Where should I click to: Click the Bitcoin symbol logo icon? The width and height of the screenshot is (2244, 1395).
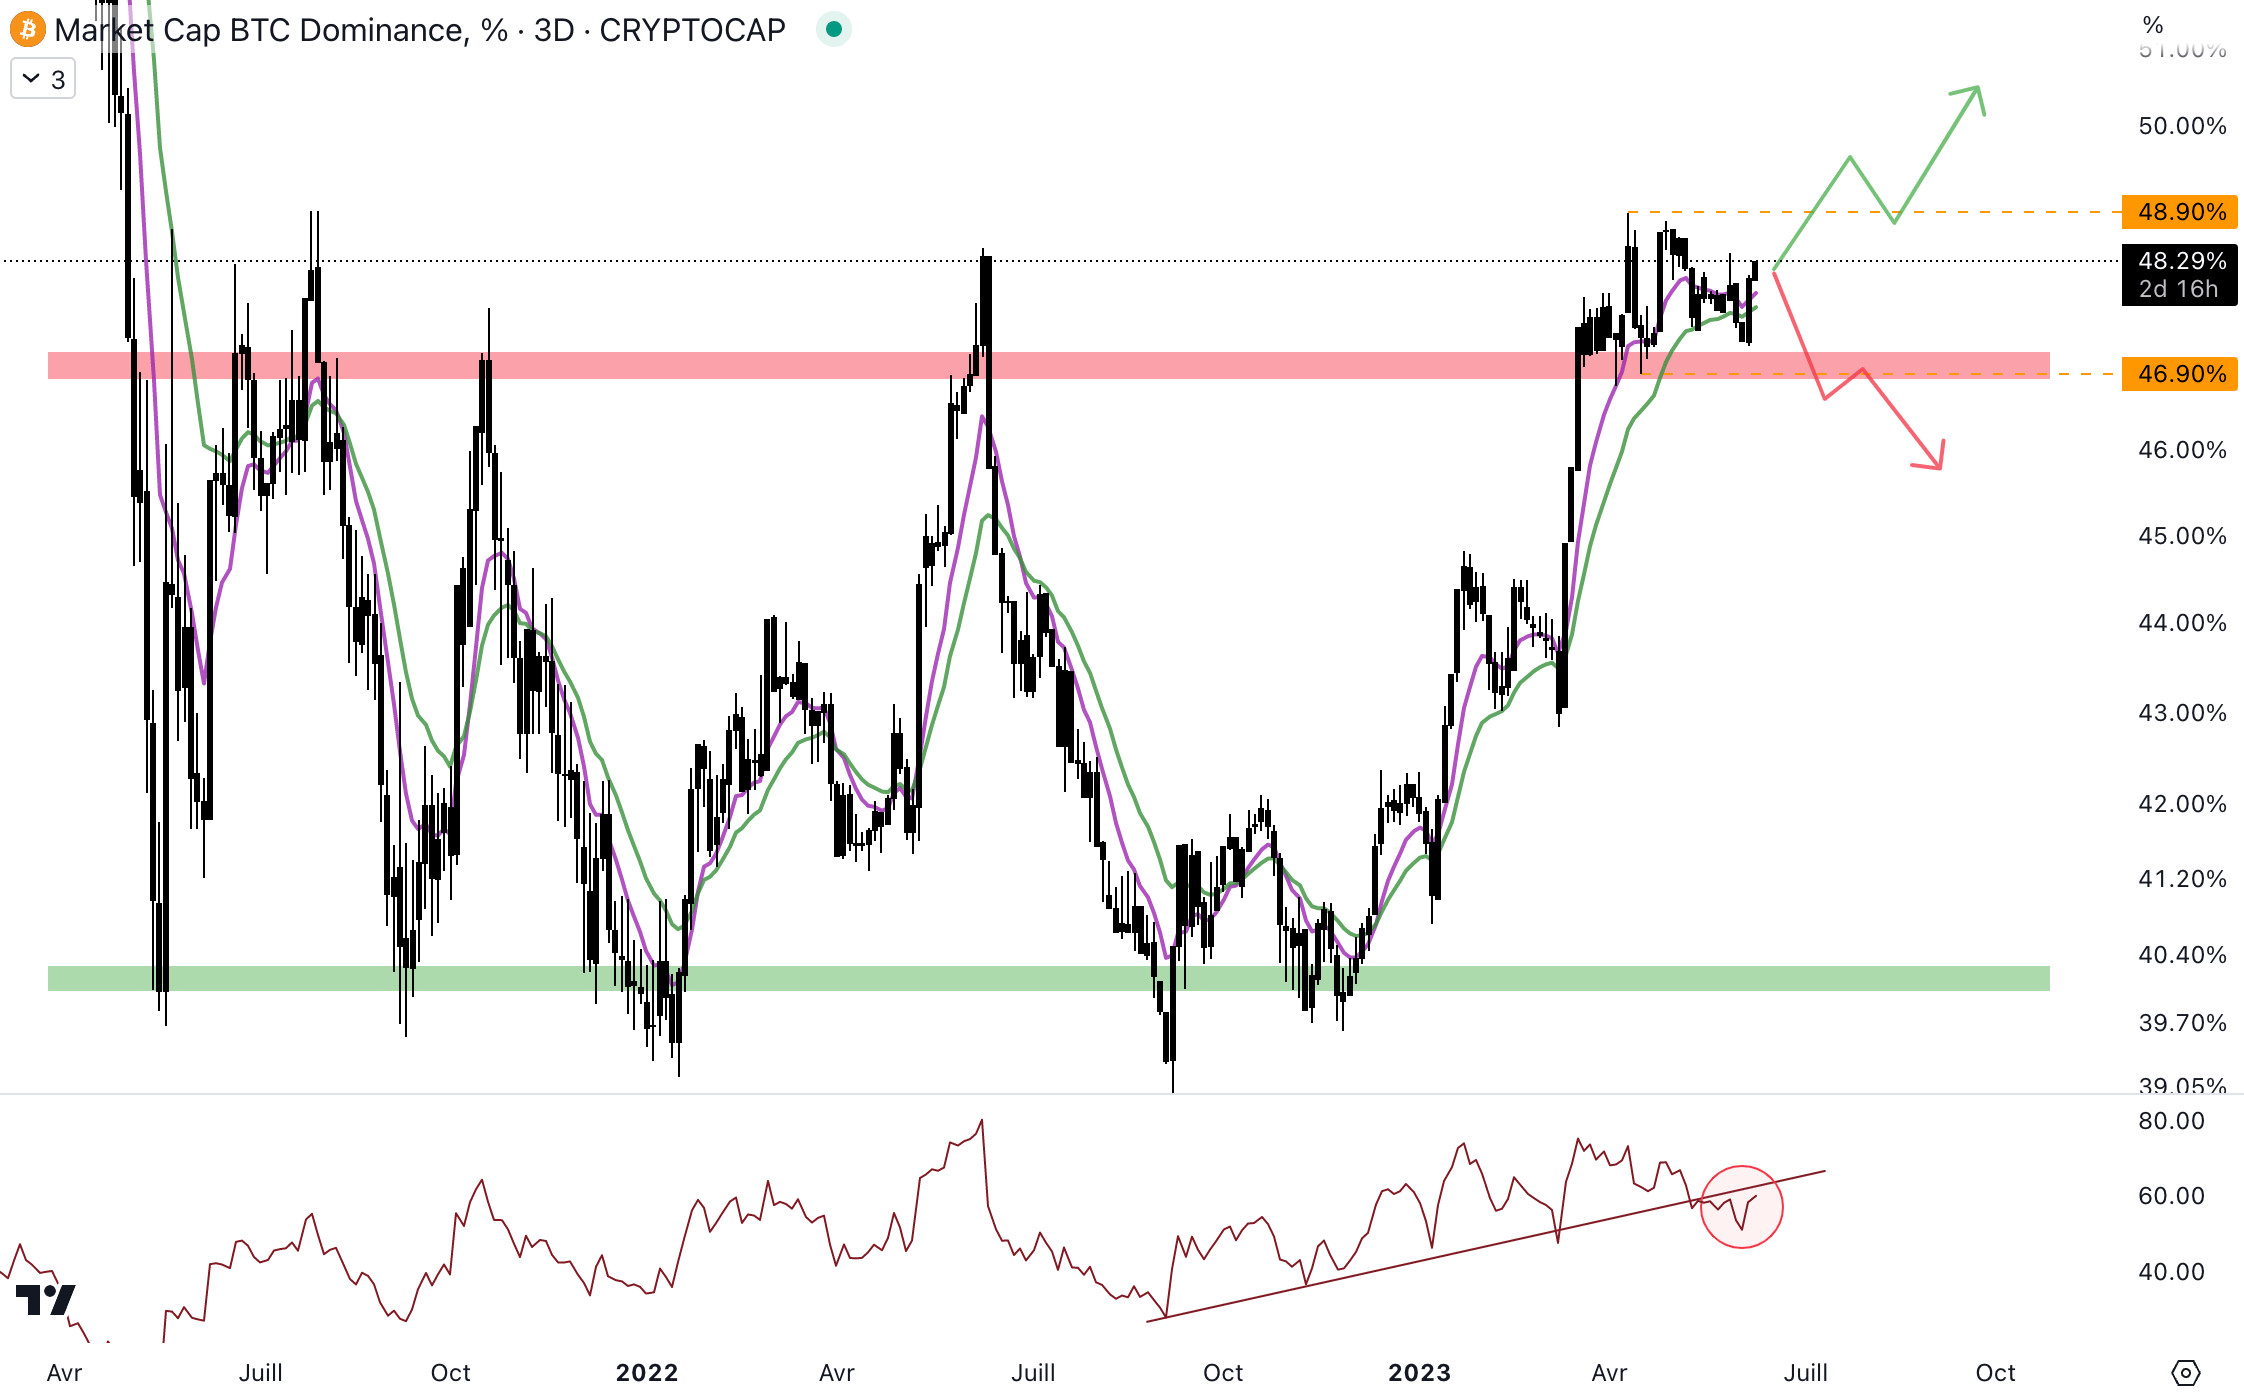click(28, 30)
